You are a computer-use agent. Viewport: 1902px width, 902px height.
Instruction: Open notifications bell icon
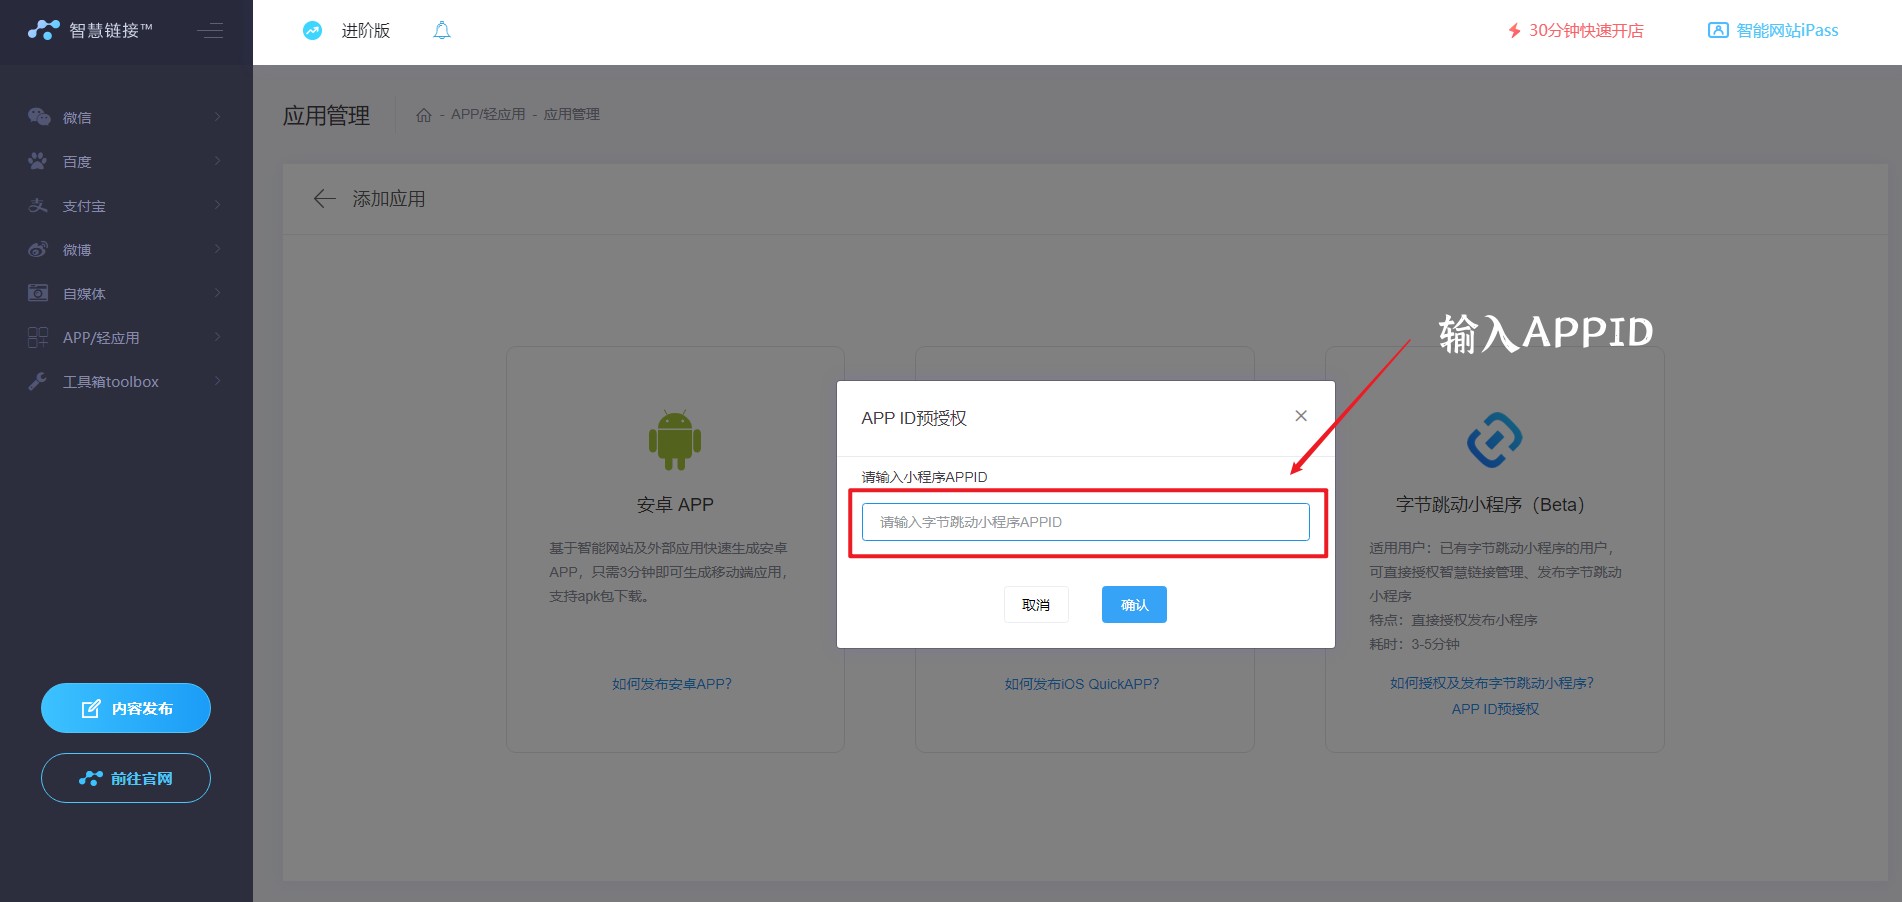(442, 31)
